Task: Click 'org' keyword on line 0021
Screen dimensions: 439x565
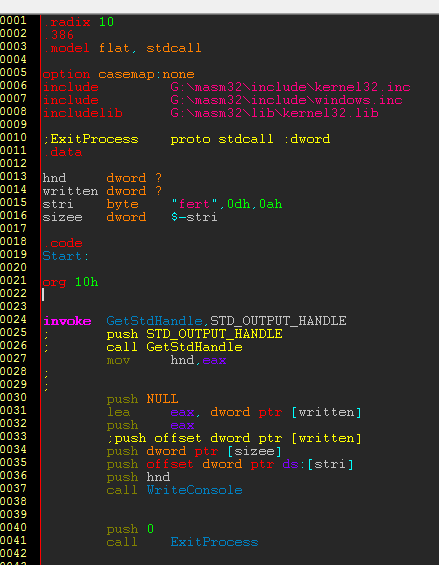Action: click(54, 282)
